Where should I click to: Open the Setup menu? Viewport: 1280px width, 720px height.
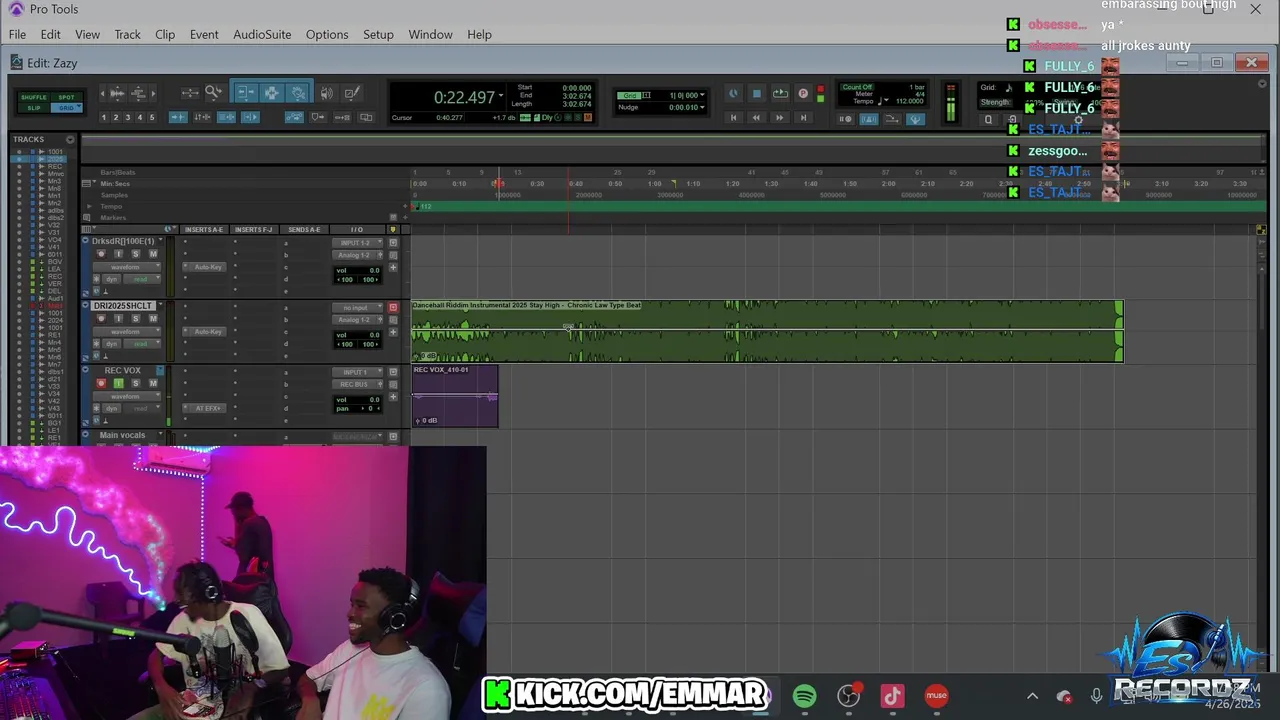tap(378, 34)
